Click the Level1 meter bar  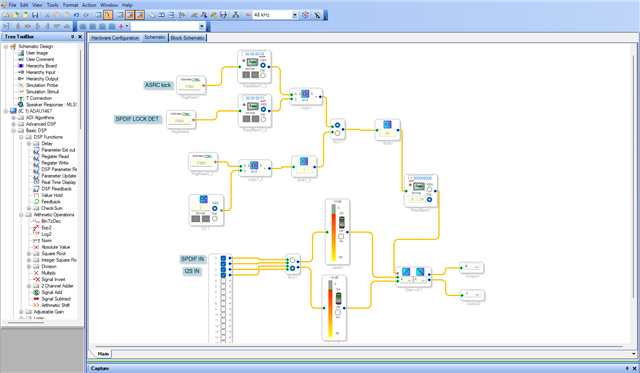pos(333,233)
